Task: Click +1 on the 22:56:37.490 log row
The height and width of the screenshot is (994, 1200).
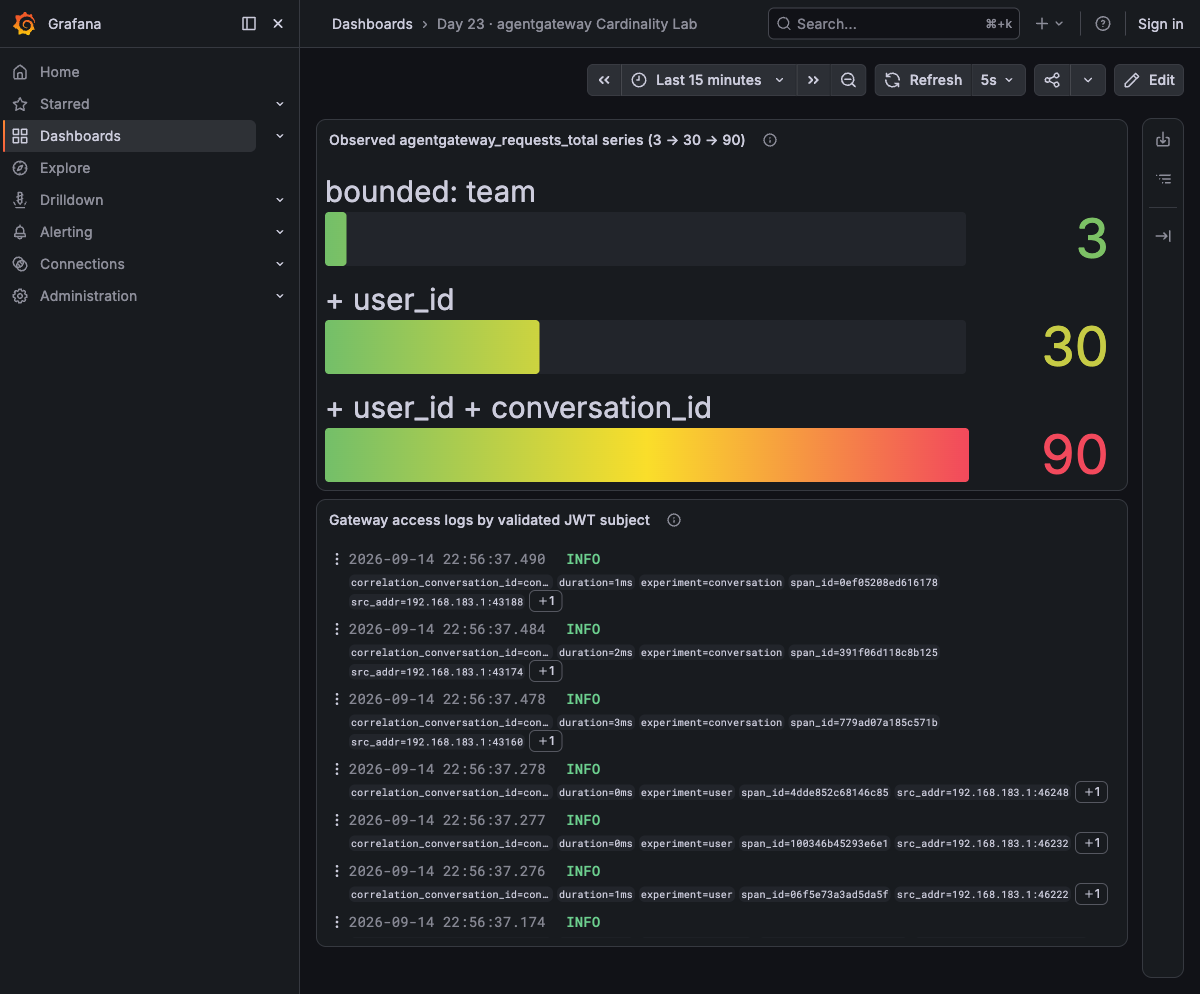Action: pyautogui.click(x=546, y=601)
